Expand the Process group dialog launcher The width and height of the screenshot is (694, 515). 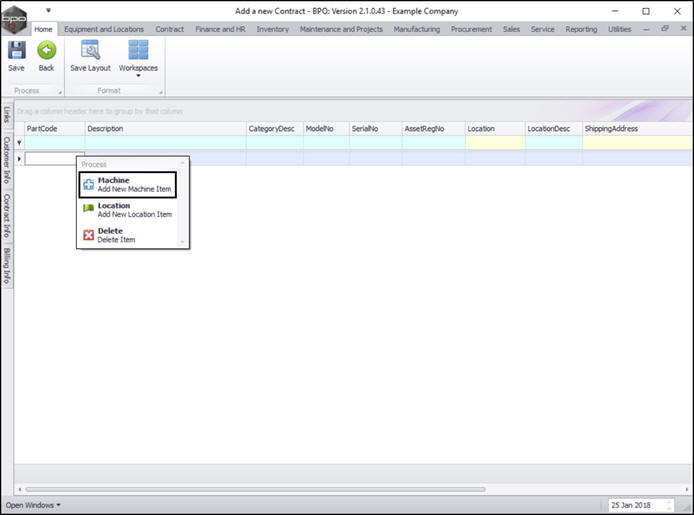pos(60,92)
